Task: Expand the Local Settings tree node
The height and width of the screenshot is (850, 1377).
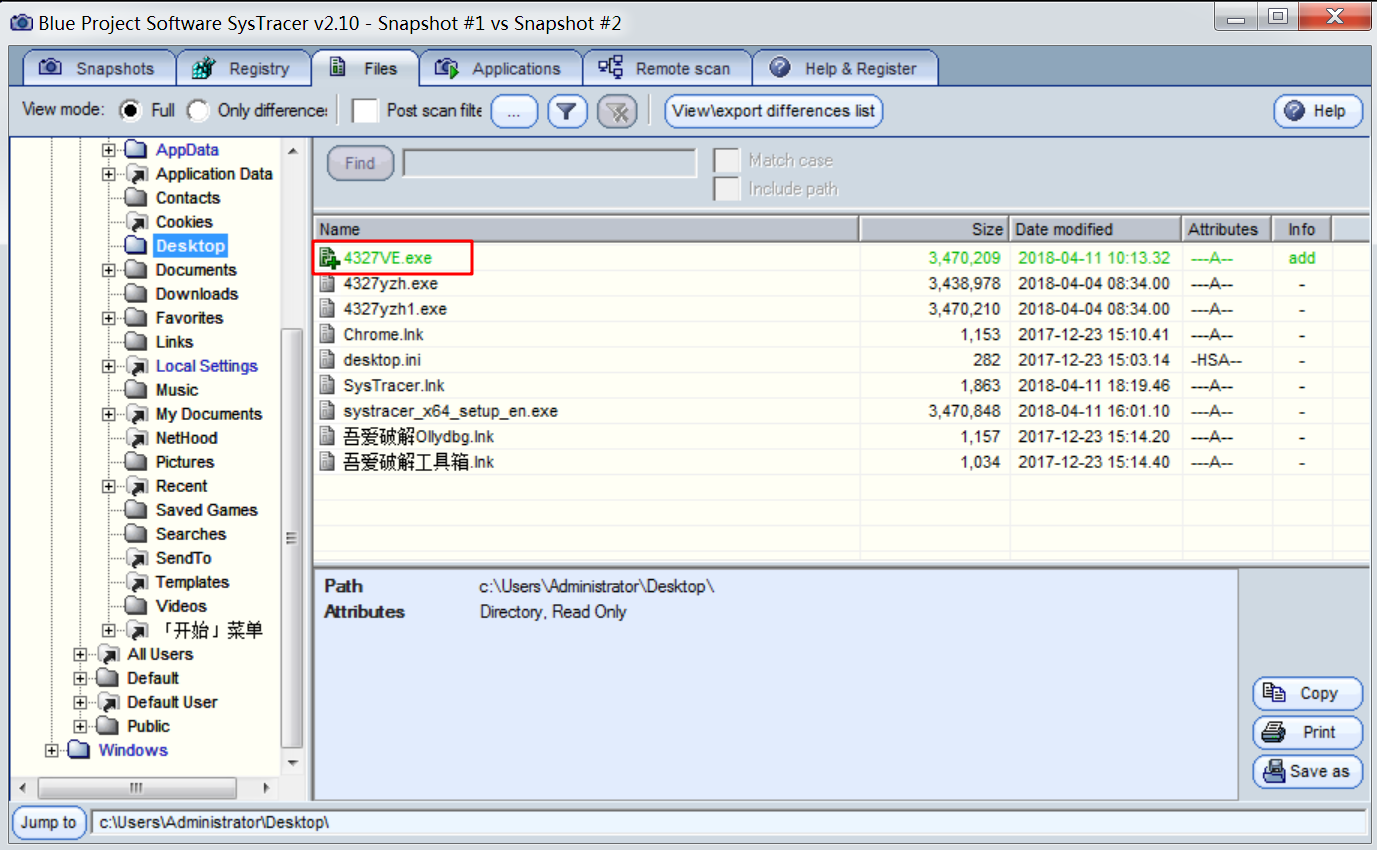Action: tap(109, 366)
